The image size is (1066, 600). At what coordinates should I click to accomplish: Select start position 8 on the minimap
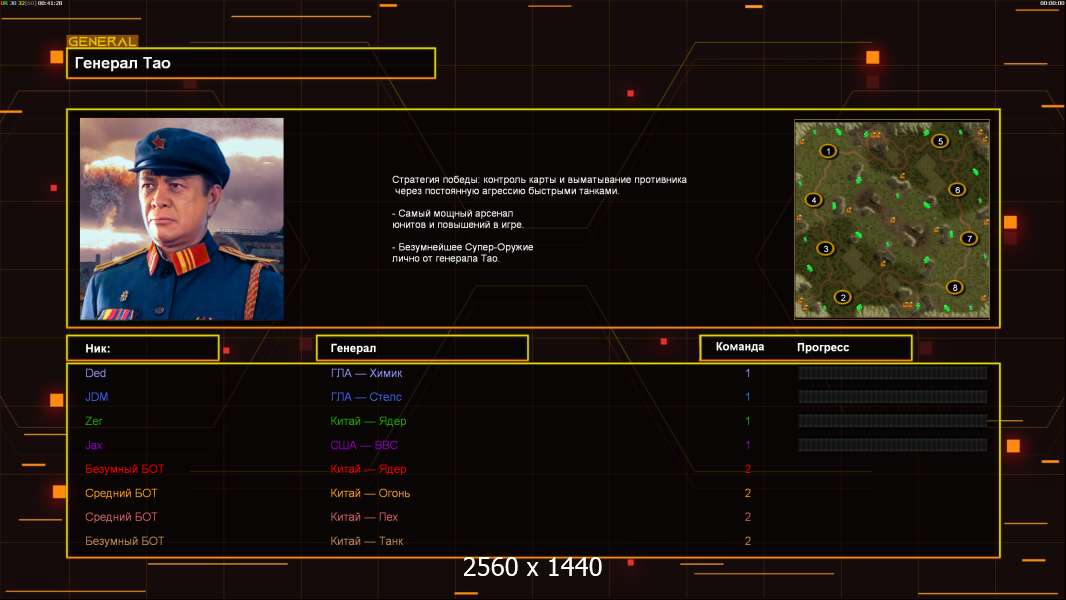tap(955, 287)
